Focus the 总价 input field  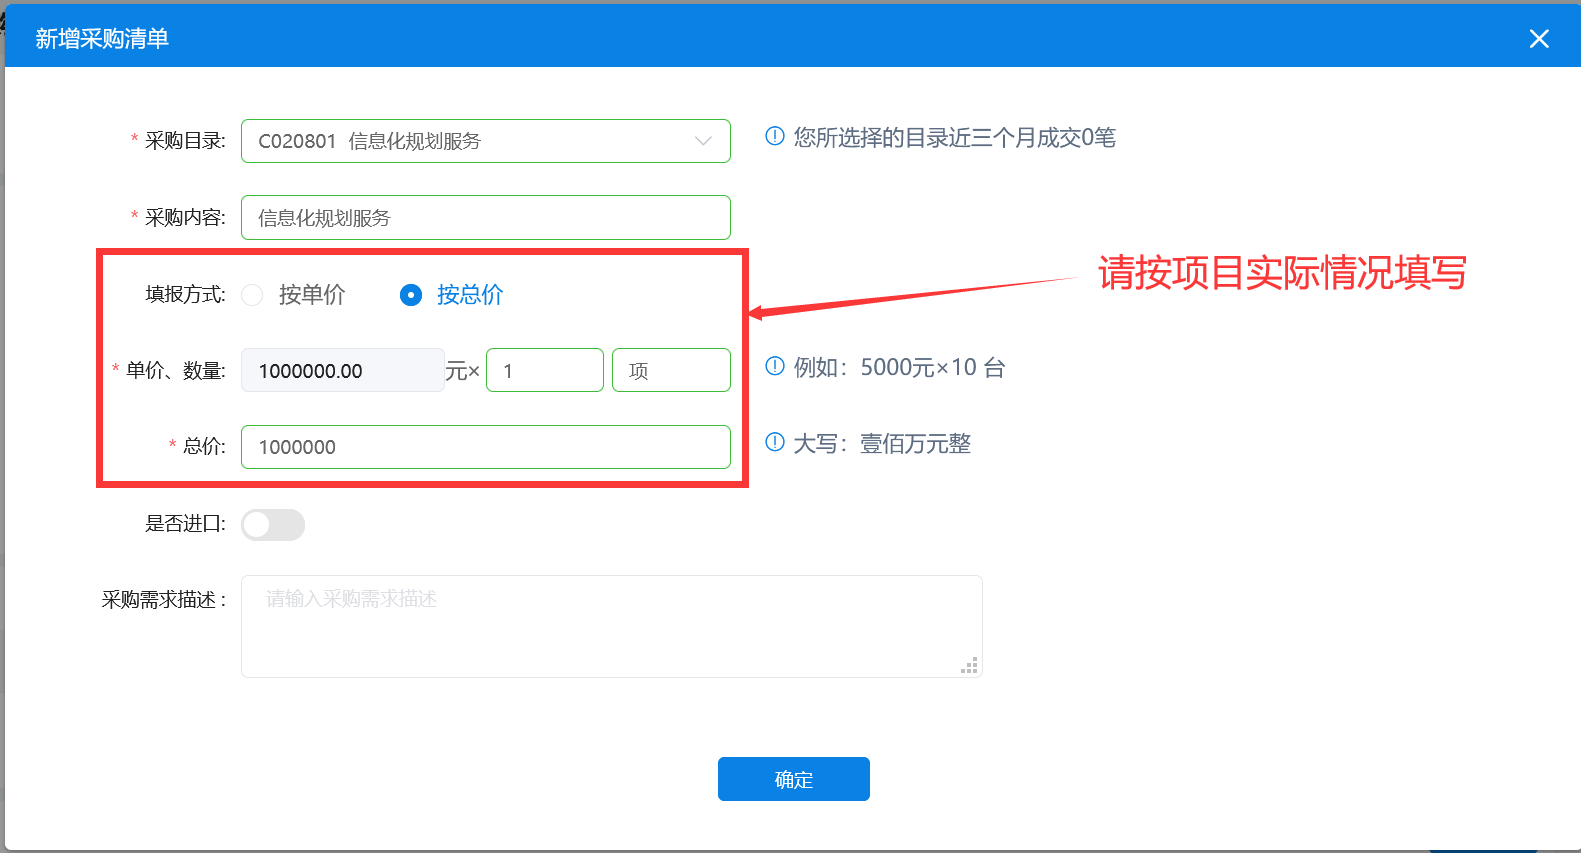coord(485,447)
